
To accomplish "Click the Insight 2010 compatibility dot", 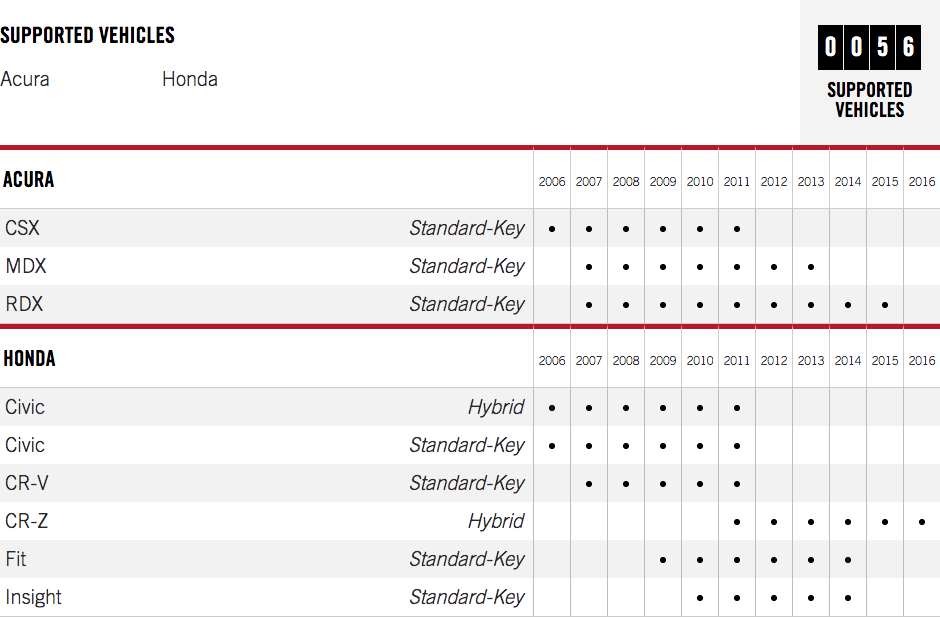I will click(x=700, y=598).
